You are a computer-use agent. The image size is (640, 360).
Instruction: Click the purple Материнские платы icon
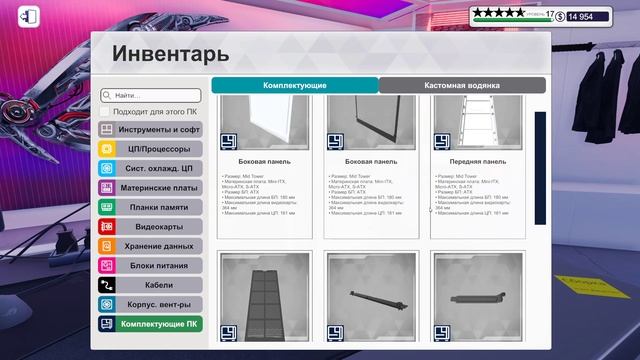[x=107, y=188]
